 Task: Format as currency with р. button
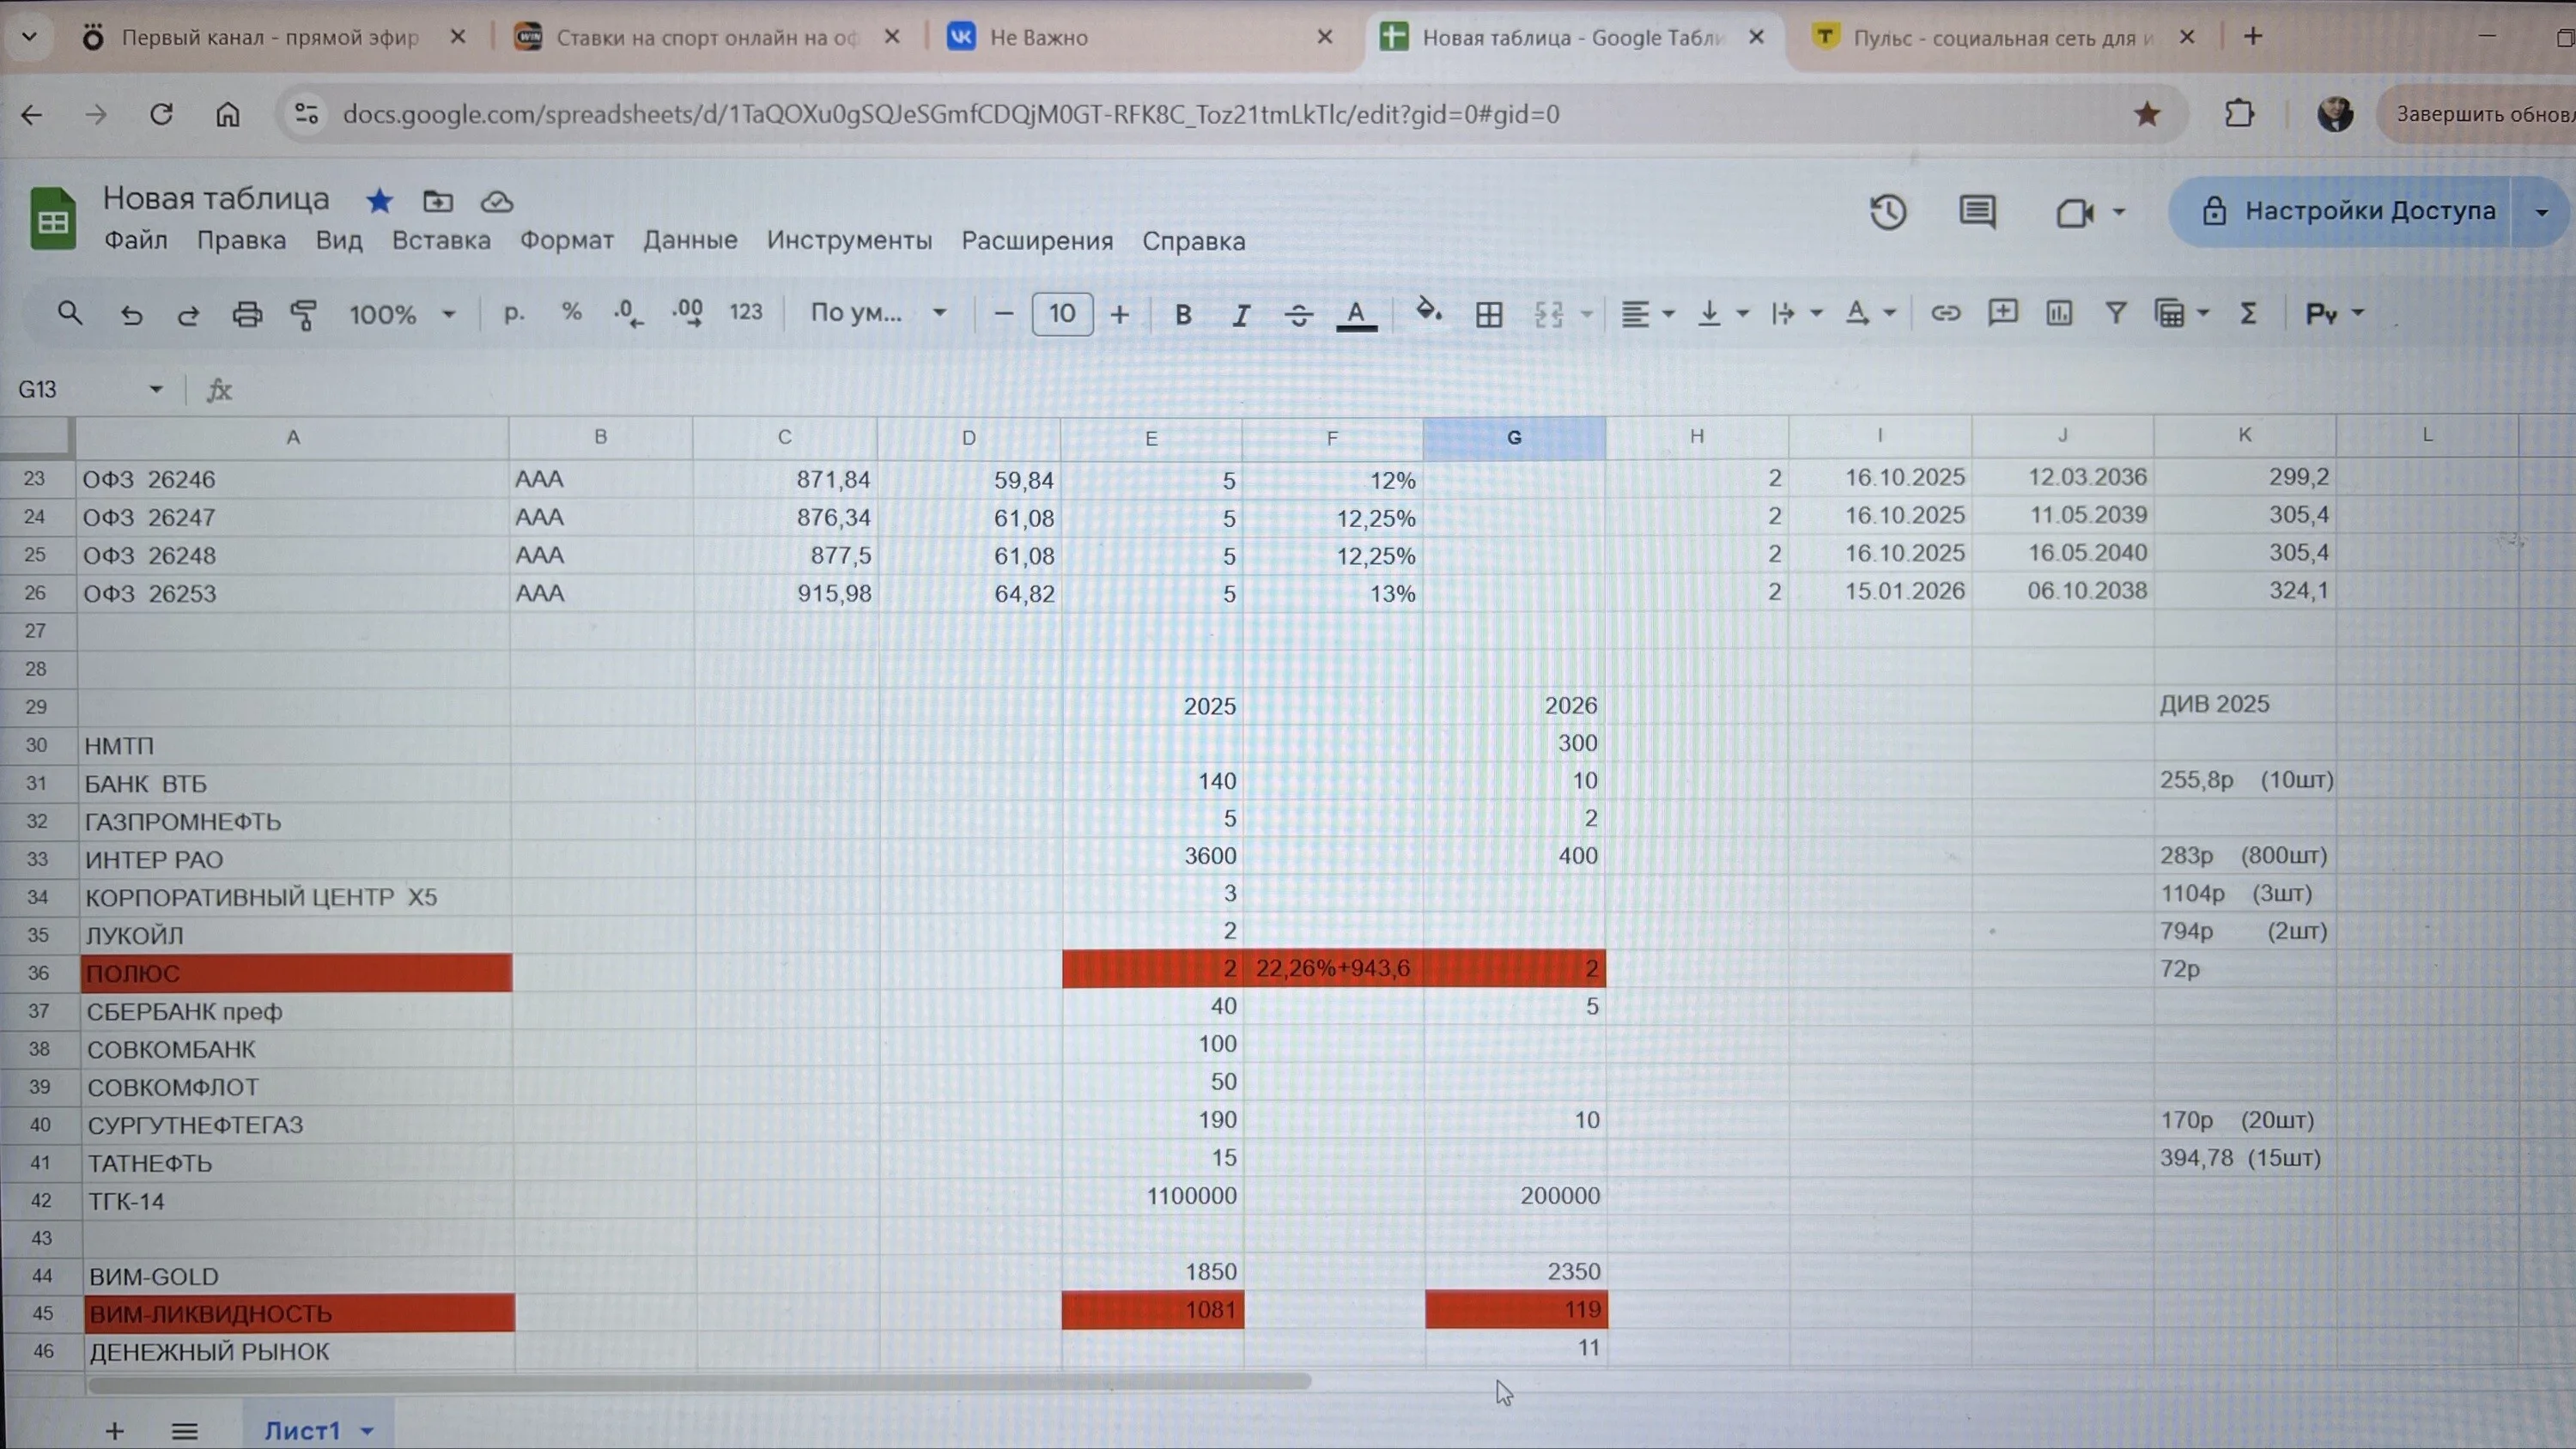coord(514,313)
